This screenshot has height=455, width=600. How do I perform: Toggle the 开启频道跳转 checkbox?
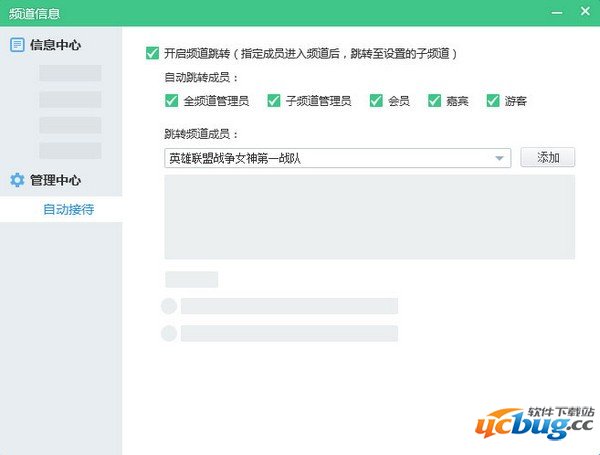point(152,53)
